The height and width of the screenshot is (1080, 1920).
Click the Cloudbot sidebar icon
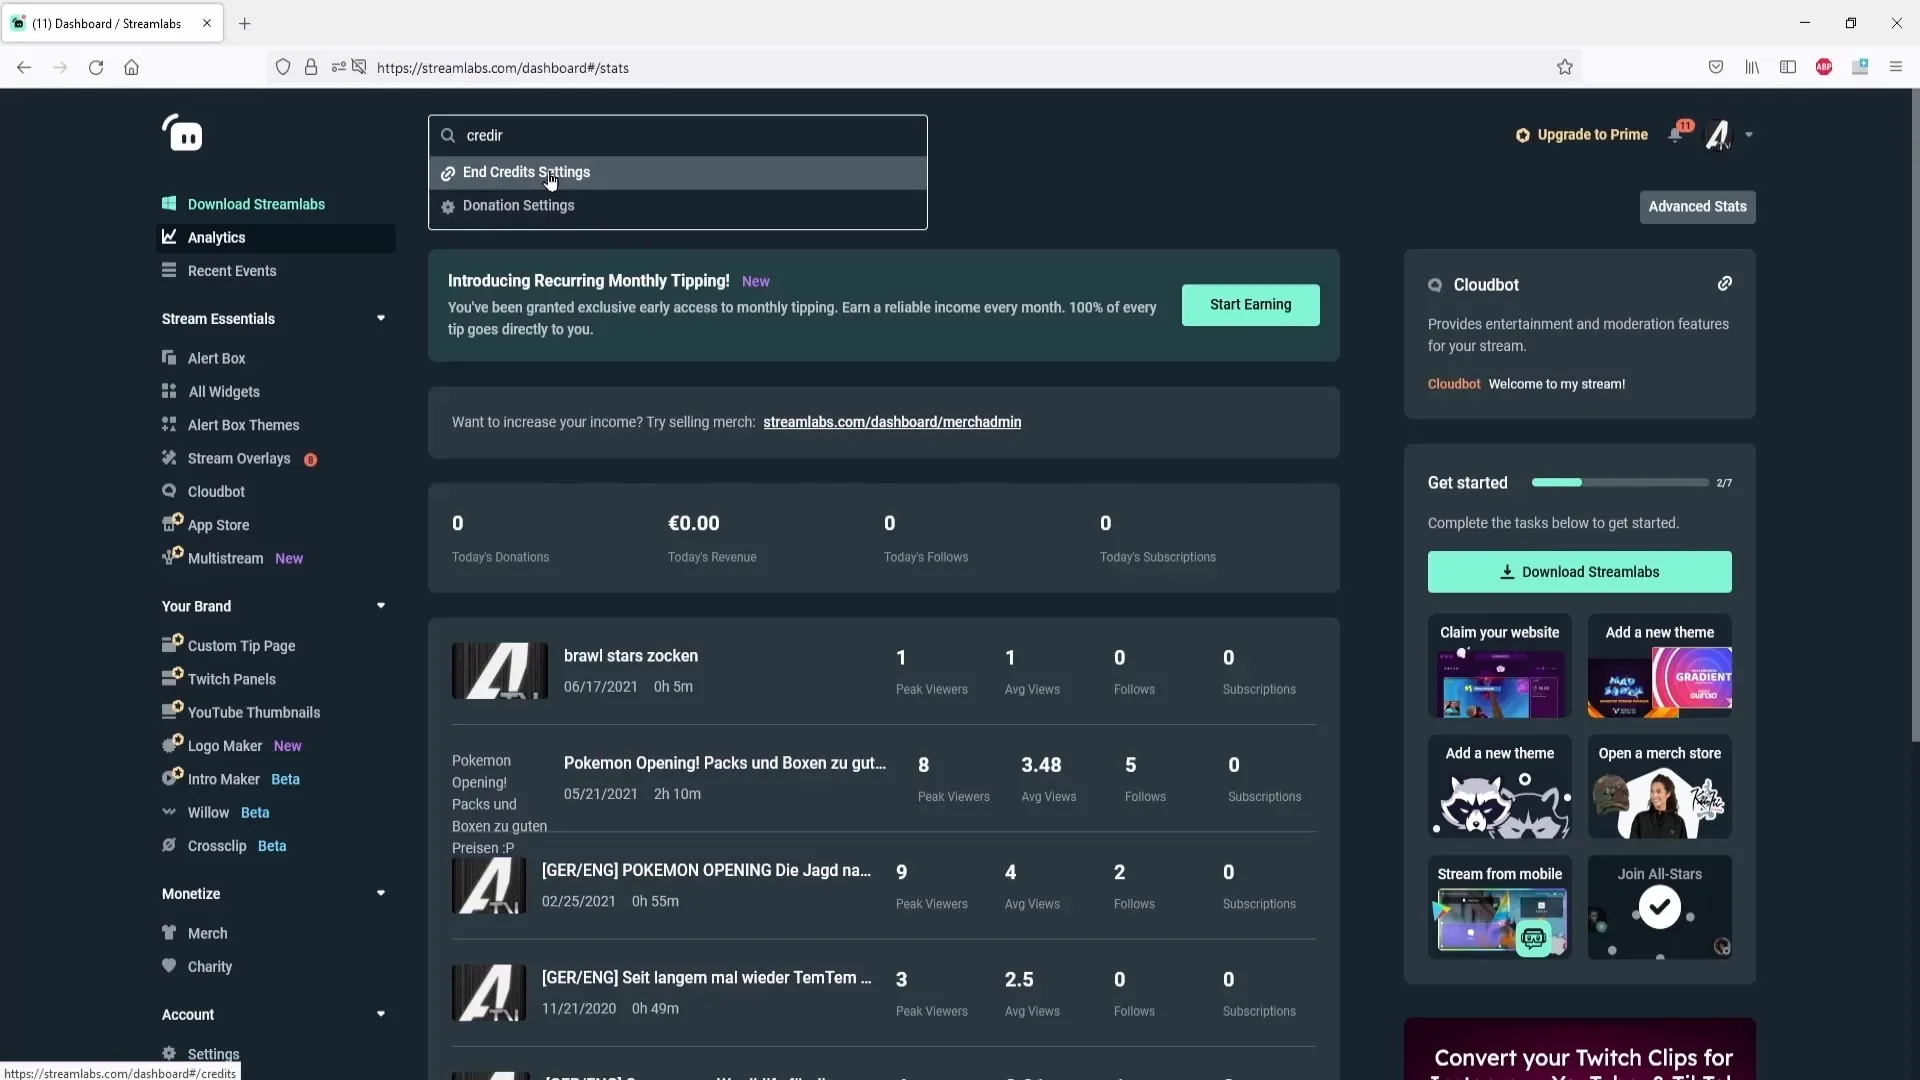tap(169, 491)
